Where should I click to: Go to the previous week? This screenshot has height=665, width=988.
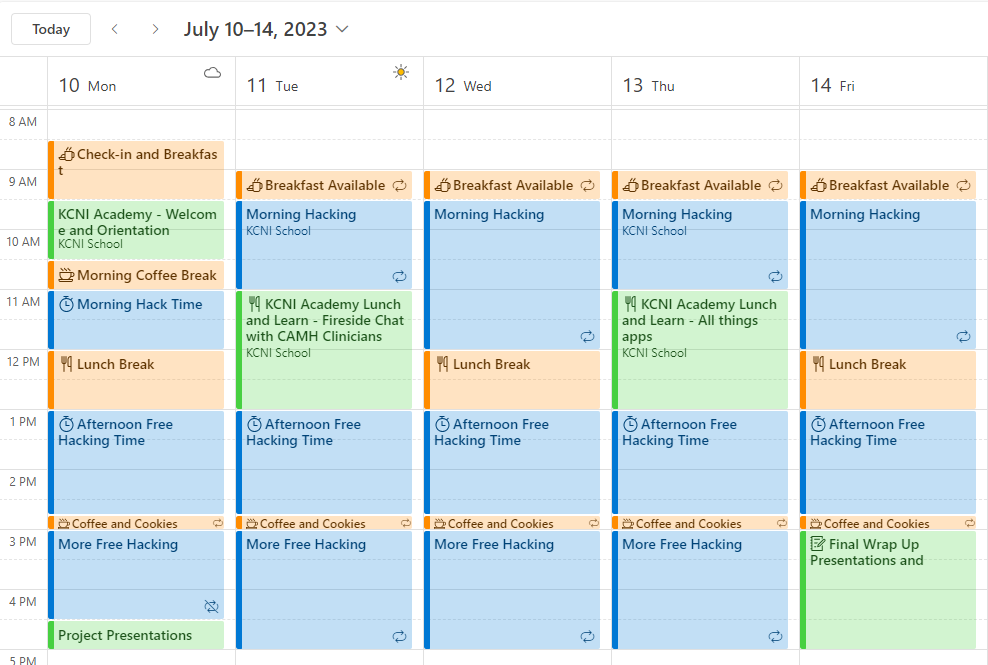click(115, 29)
